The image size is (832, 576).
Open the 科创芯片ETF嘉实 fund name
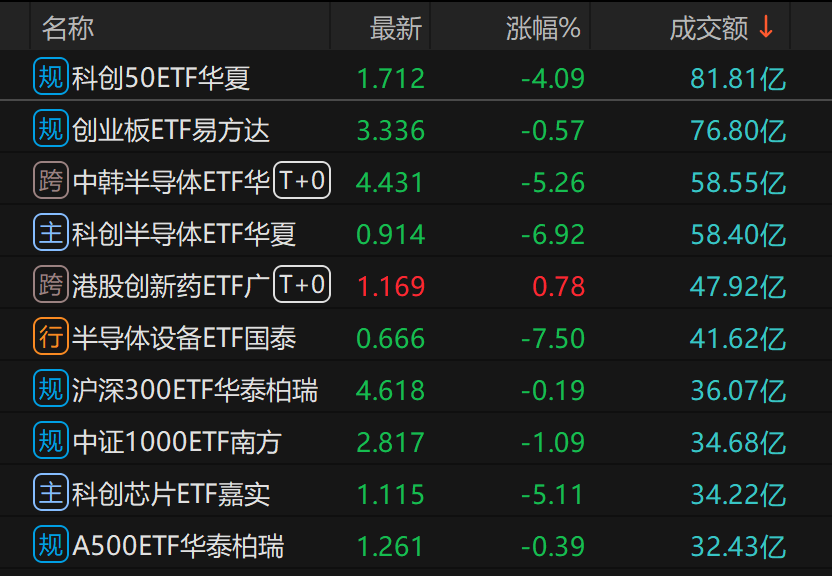170,494
